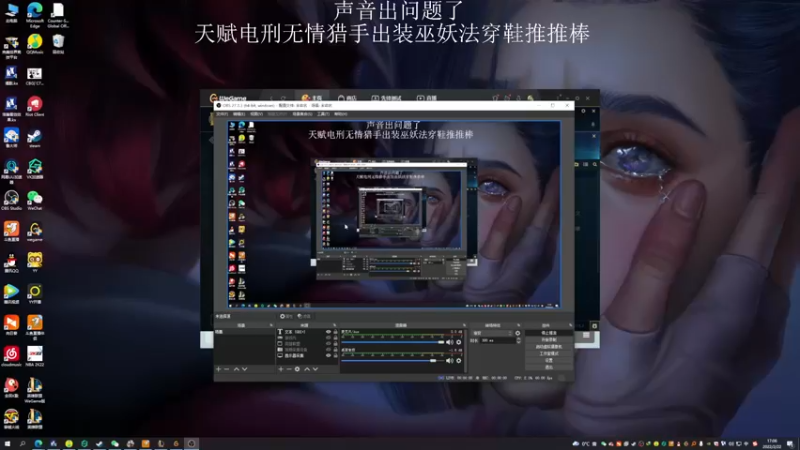
Task: Open transition properties gear icon
Action: pos(518,333)
